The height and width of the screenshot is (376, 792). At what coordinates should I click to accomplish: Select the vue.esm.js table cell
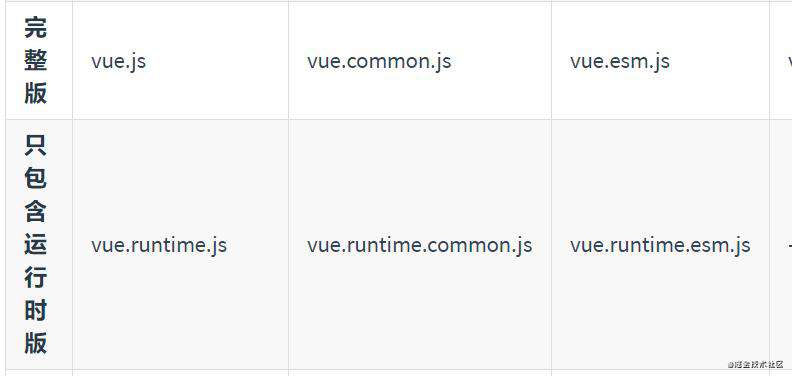click(660, 61)
